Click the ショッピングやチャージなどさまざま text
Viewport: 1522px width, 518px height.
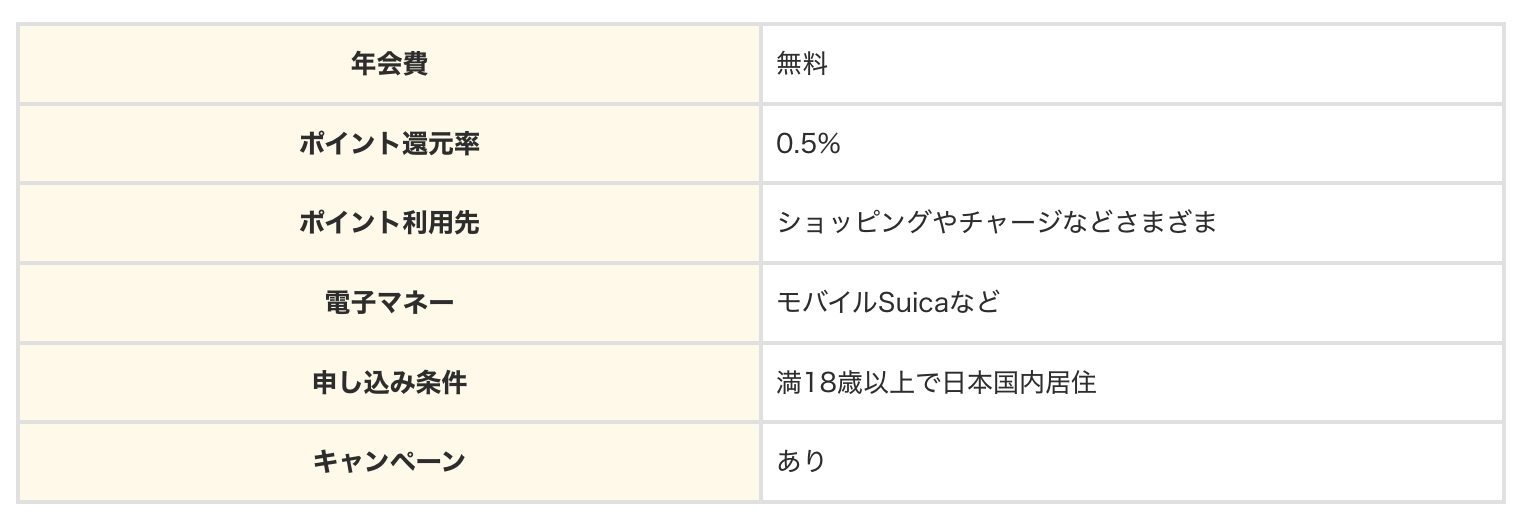click(x=996, y=223)
